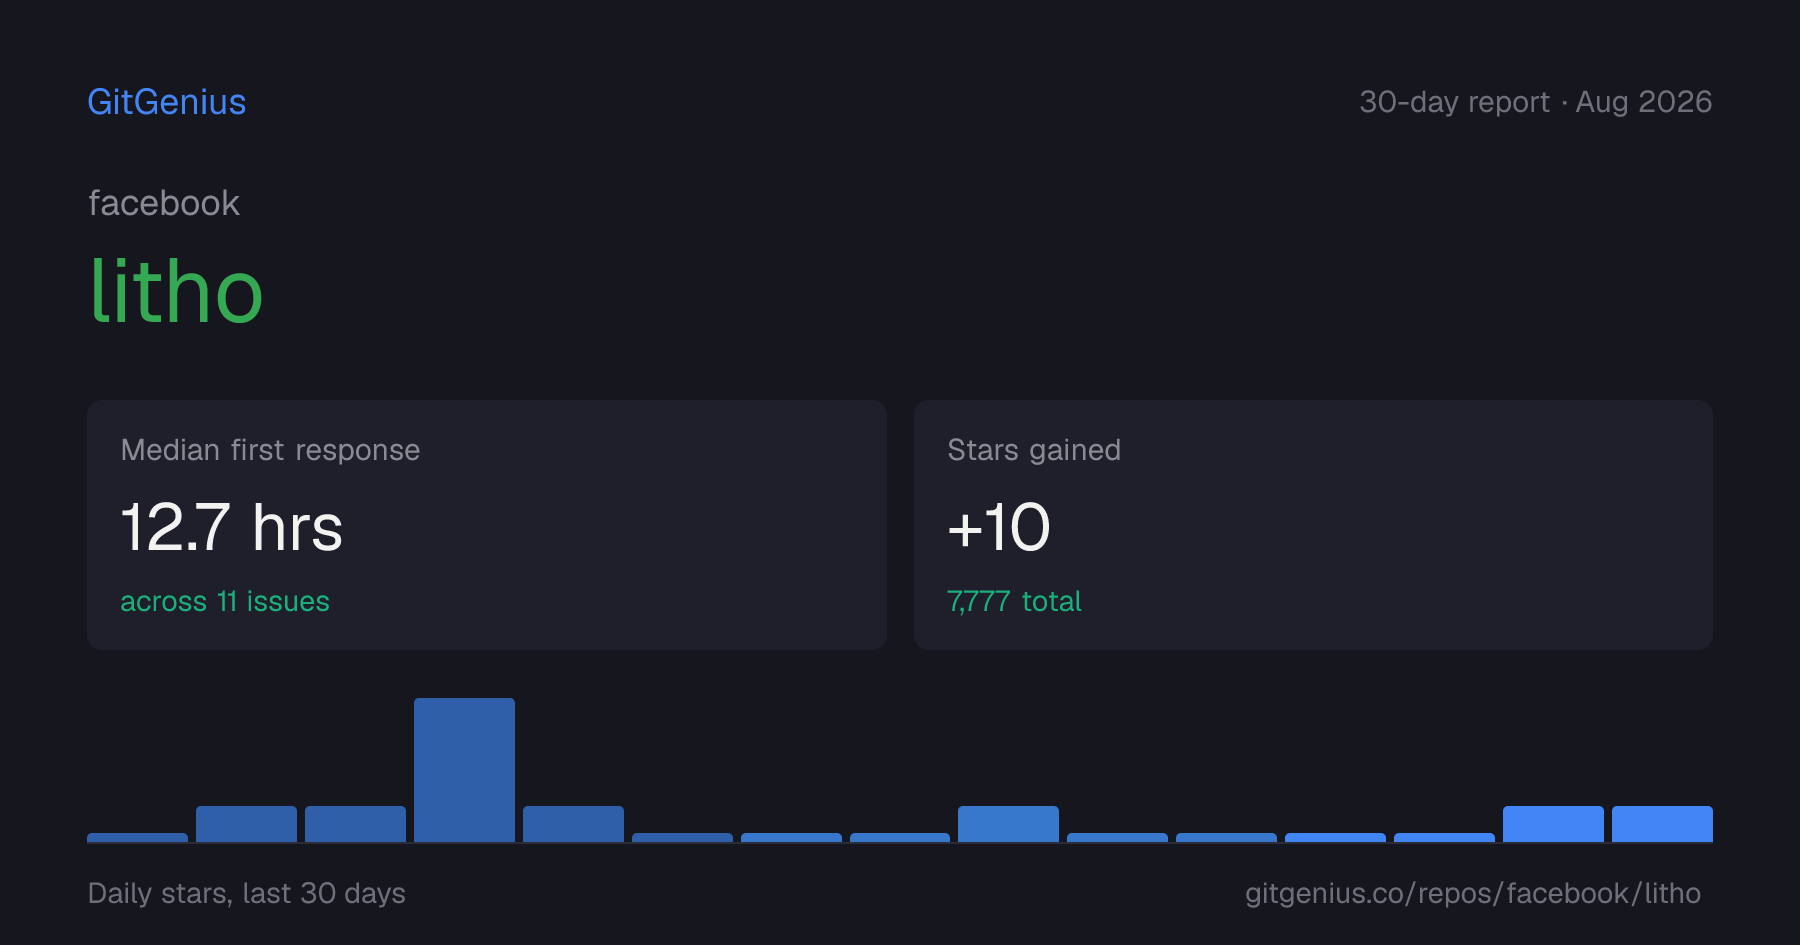Click the tallest bar in the stars chart
The height and width of the screenshot is (945, 1800).
point(464,770)
